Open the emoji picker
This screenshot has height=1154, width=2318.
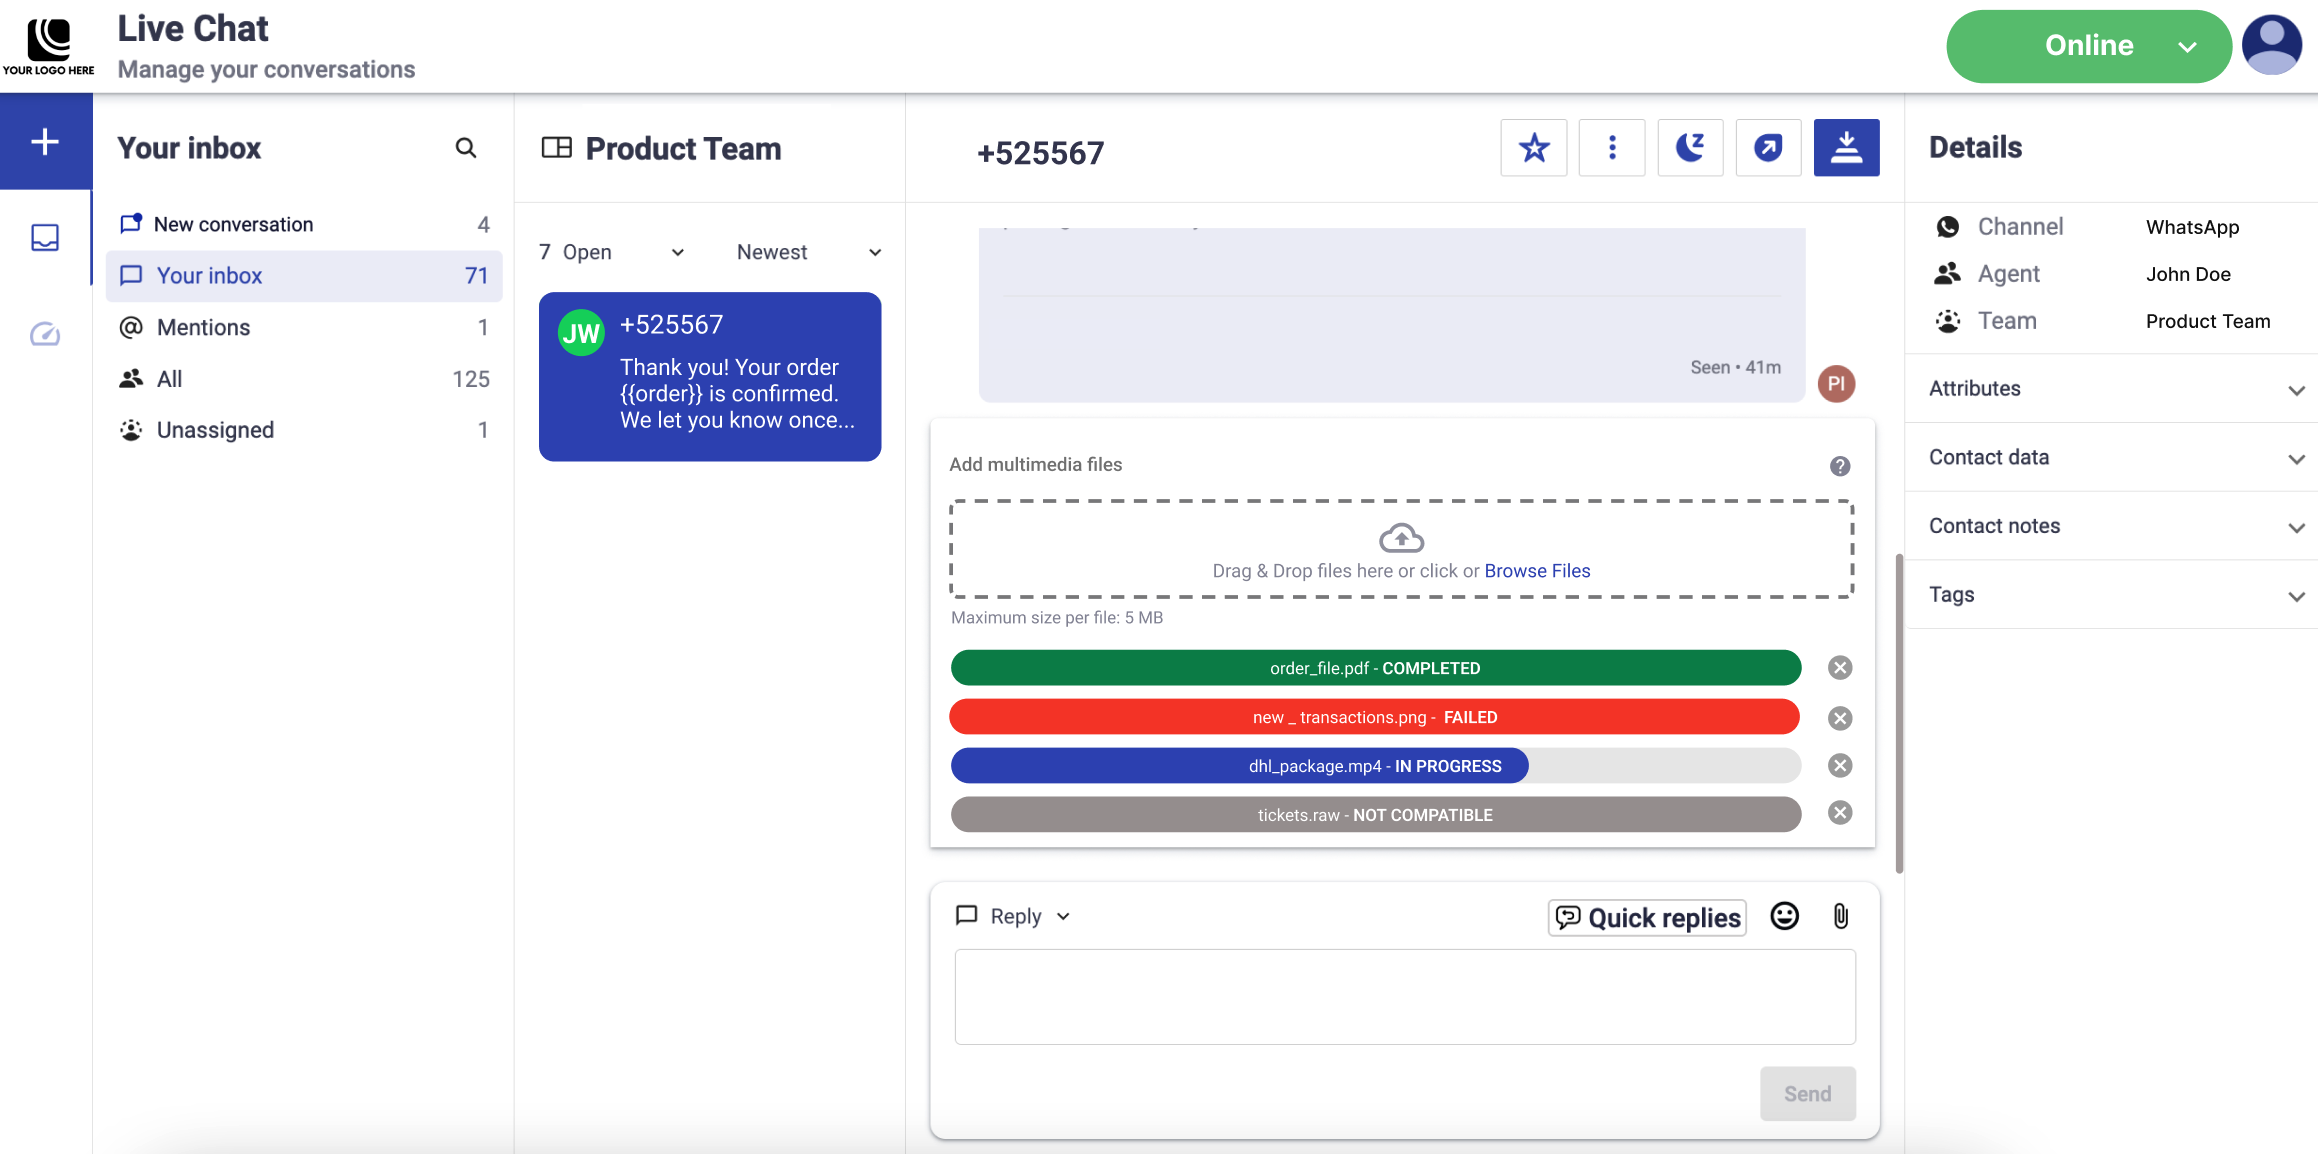tap(1784, 916)
